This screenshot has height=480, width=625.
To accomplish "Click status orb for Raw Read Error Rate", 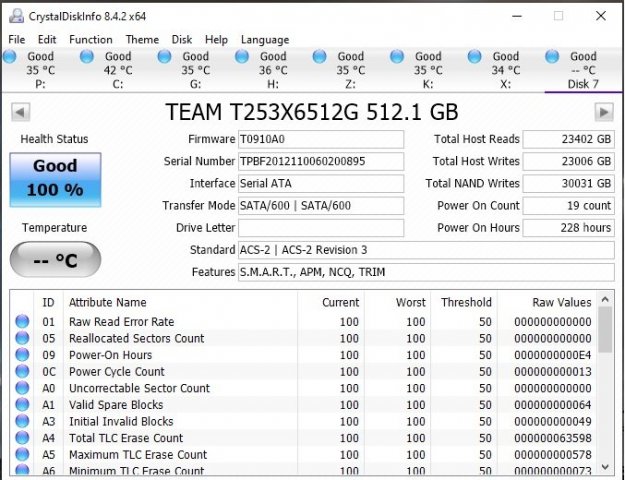I will pos(22,322).
